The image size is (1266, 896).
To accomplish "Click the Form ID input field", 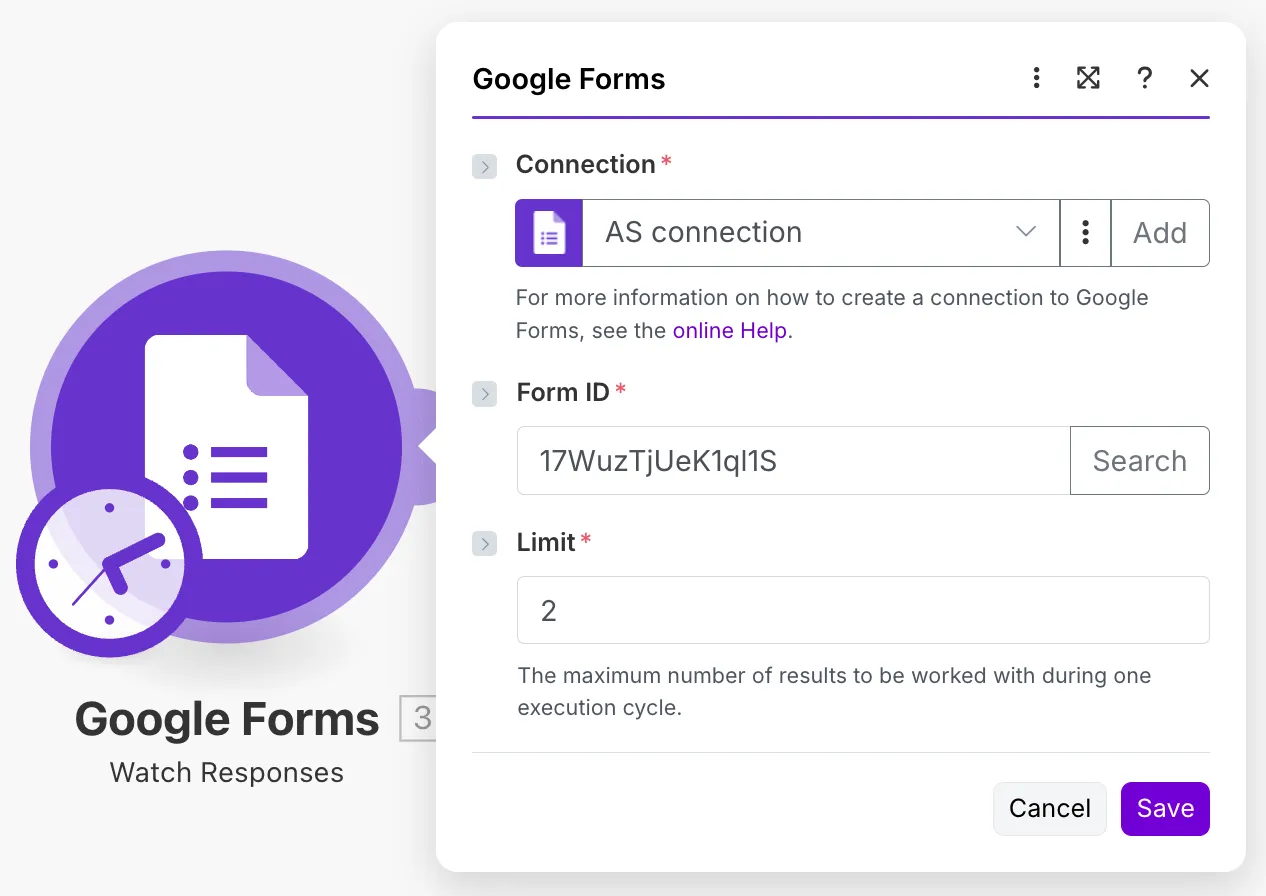I will coord(793,461).
